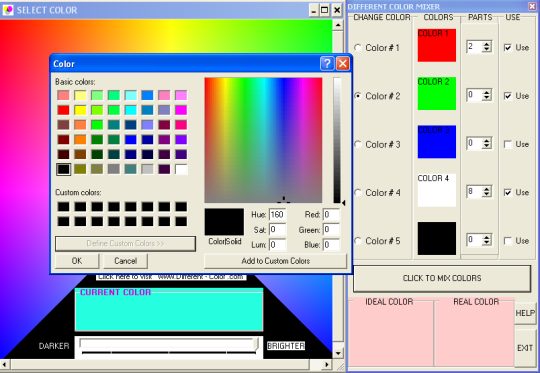
Task: Click the IDEAL COLOR result panel
Action: coord(391,333)
